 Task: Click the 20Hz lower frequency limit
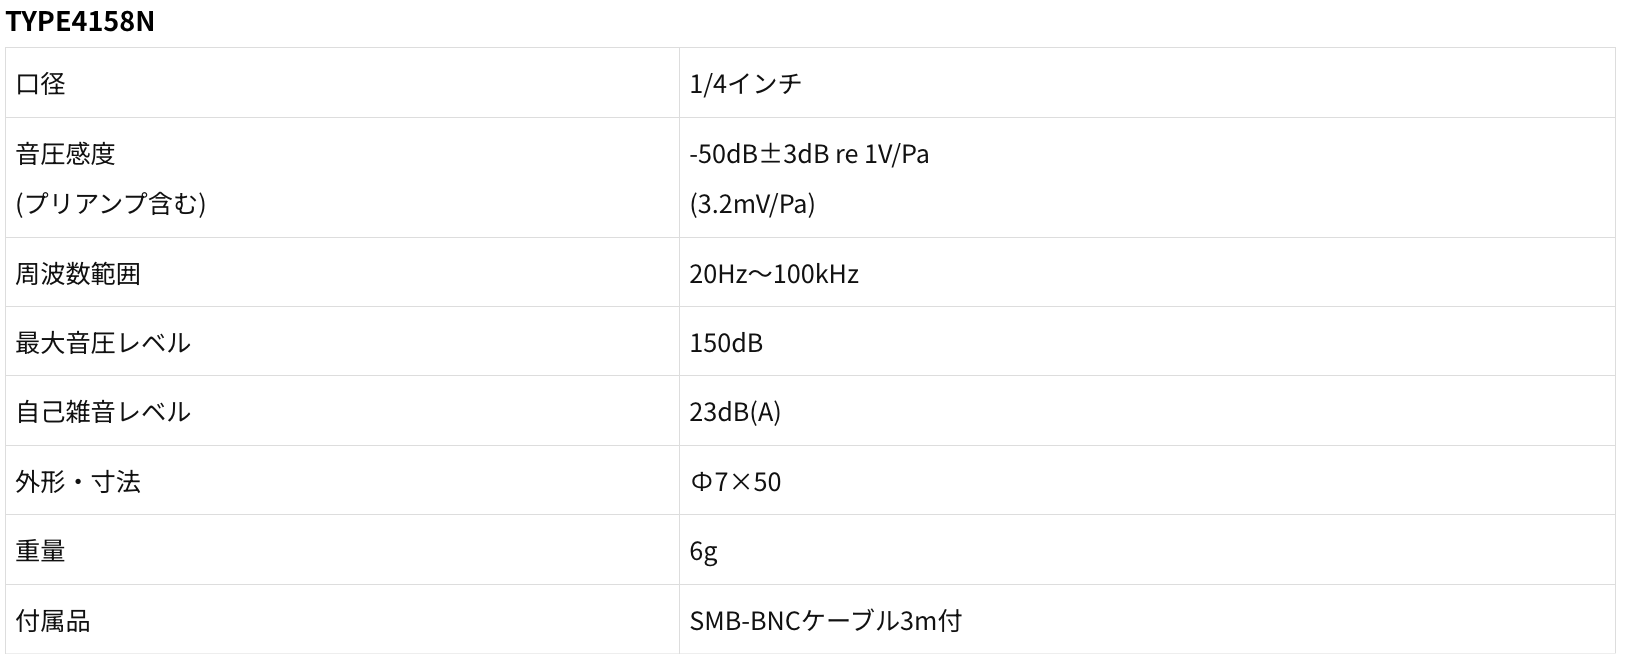tap(717, 274)
